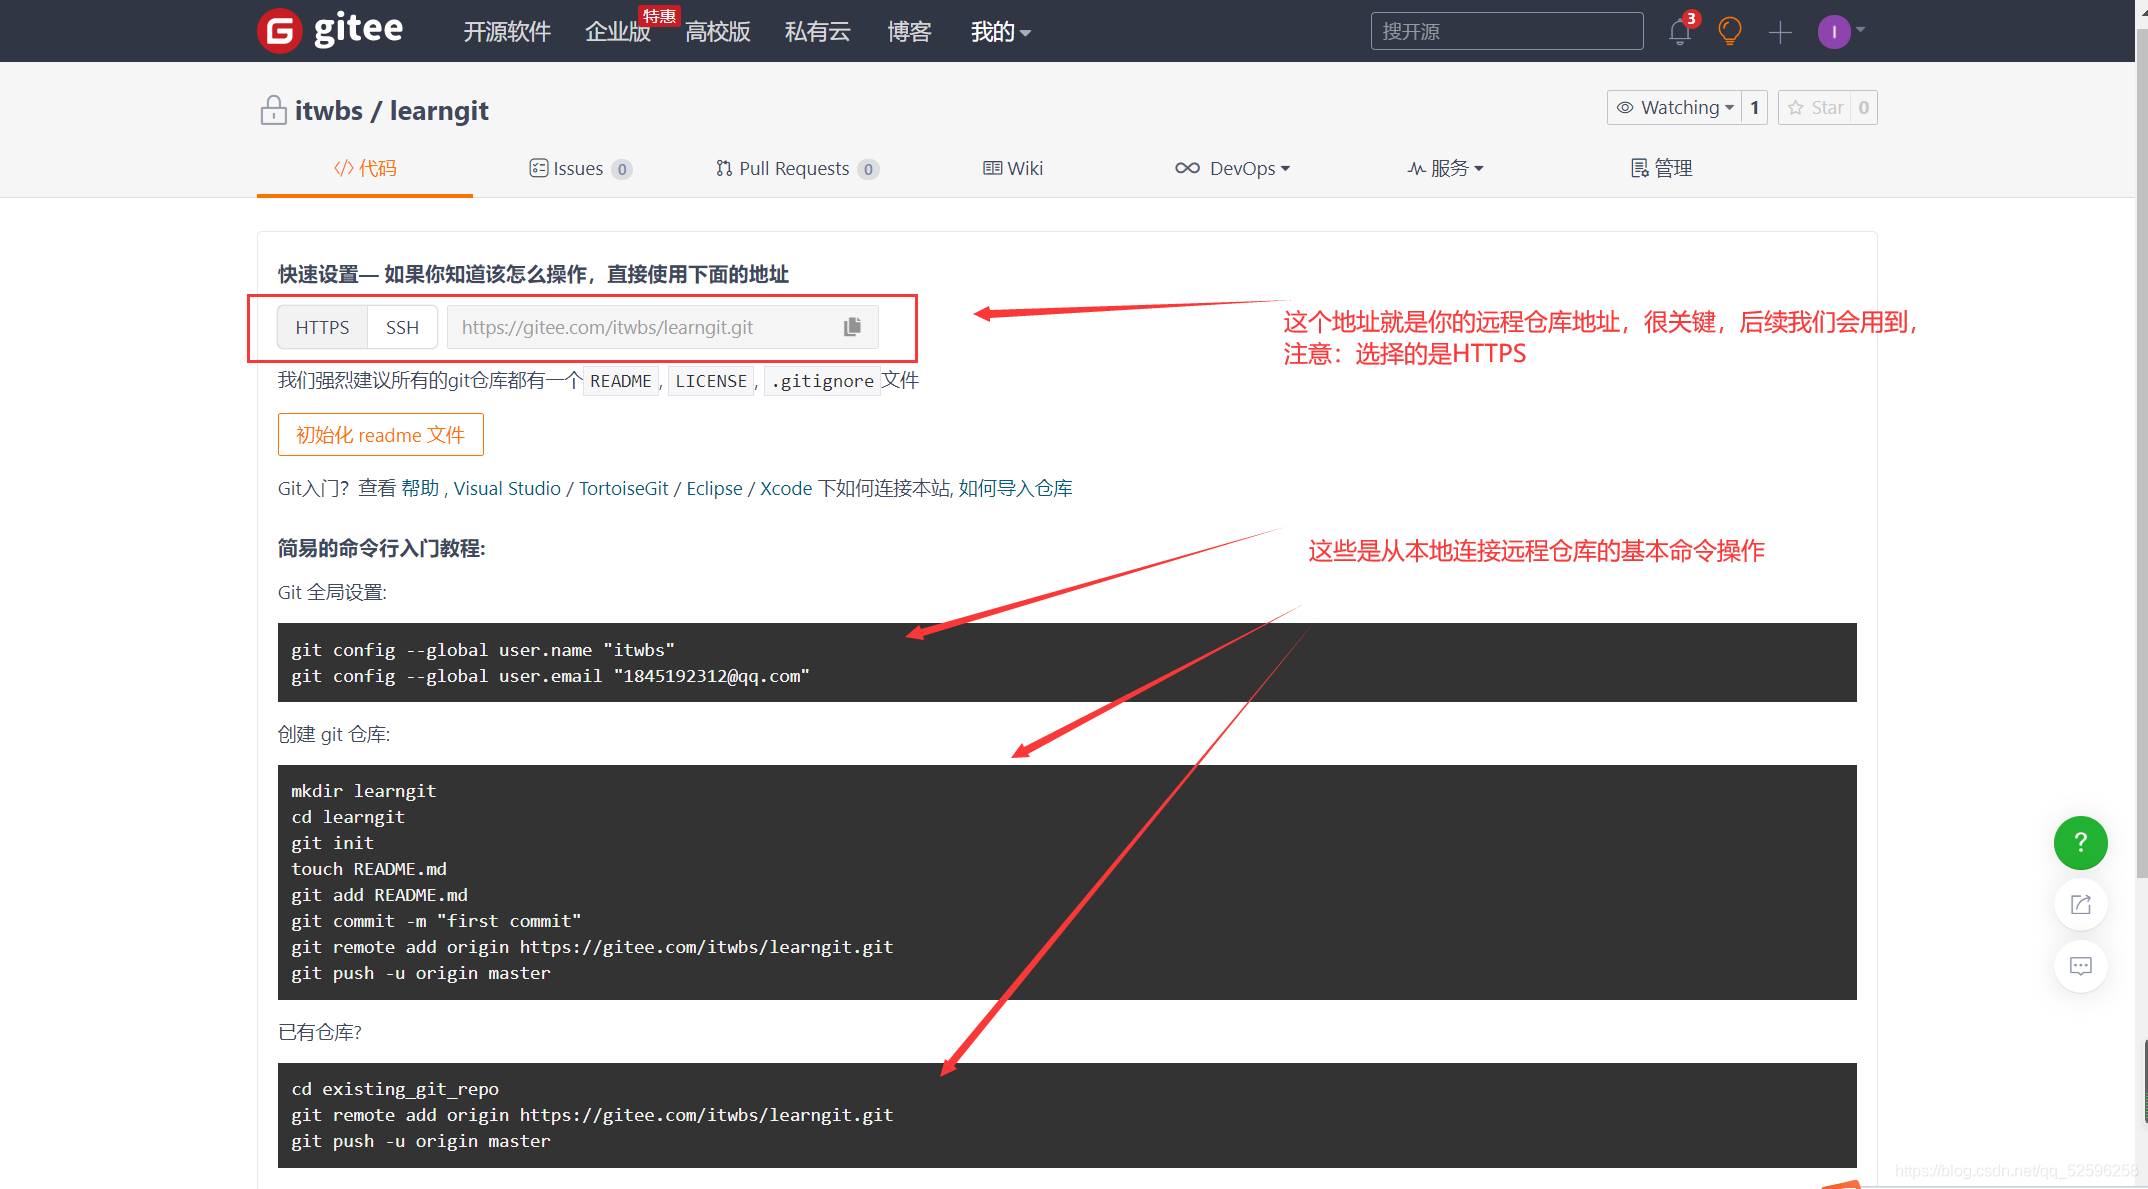Open the Eclipse help link

click(x=714, y=488)
